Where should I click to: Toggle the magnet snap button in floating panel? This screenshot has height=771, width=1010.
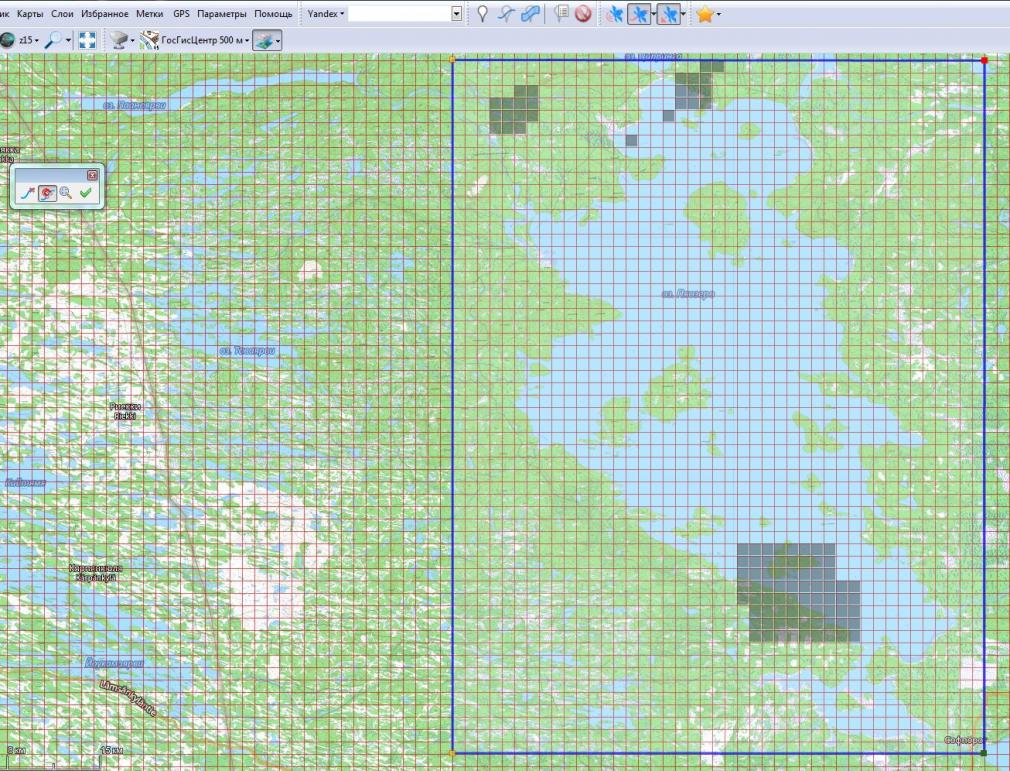pos(46,193)
